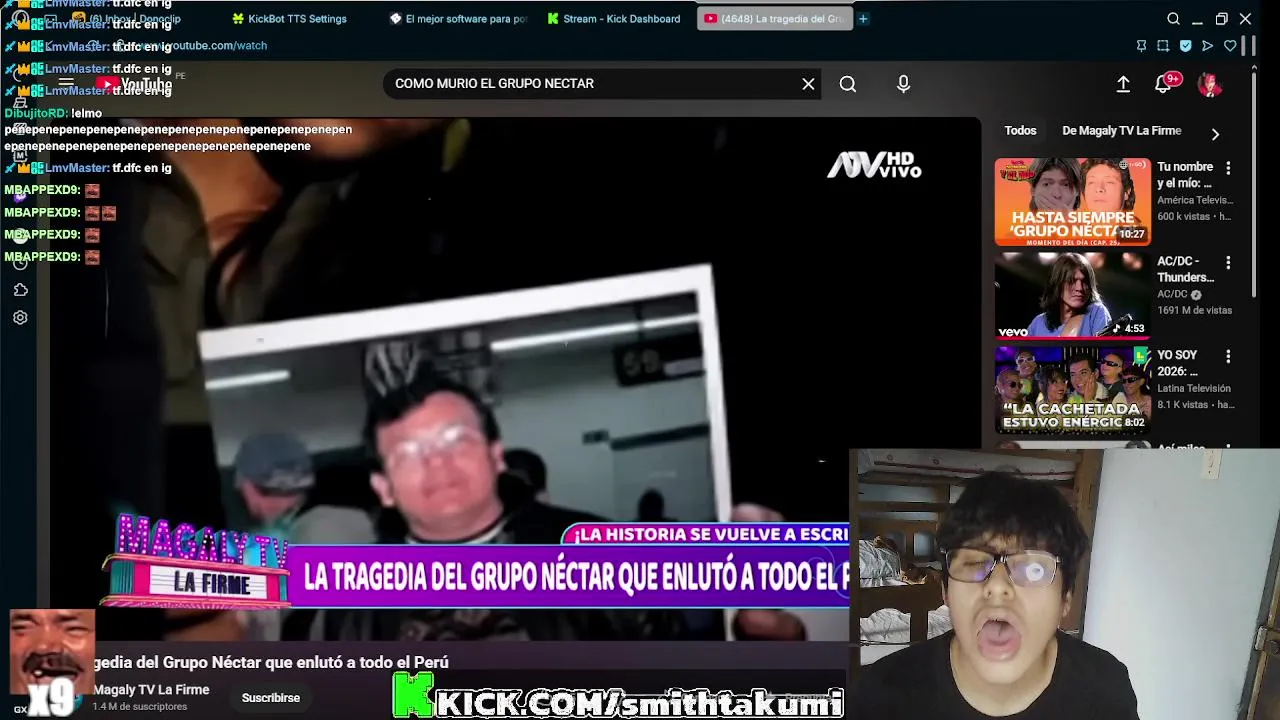1280x720 pixels.
Task: Go to YouTube home via the logo
Action: click(135, 84)
